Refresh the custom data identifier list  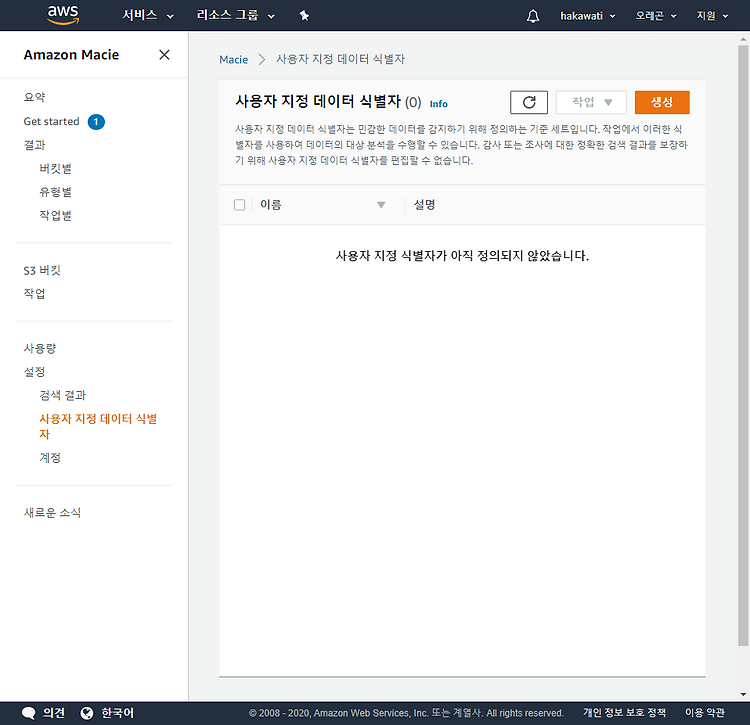pyautogui.click(x=529, y=102)
